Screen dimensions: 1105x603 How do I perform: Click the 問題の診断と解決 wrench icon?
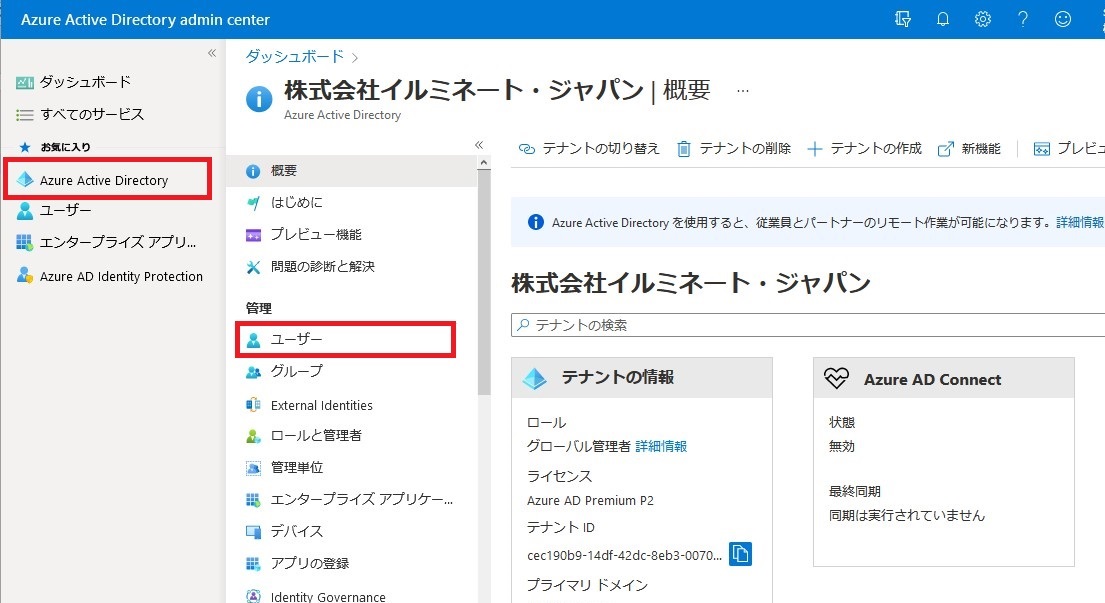[253, 267]
